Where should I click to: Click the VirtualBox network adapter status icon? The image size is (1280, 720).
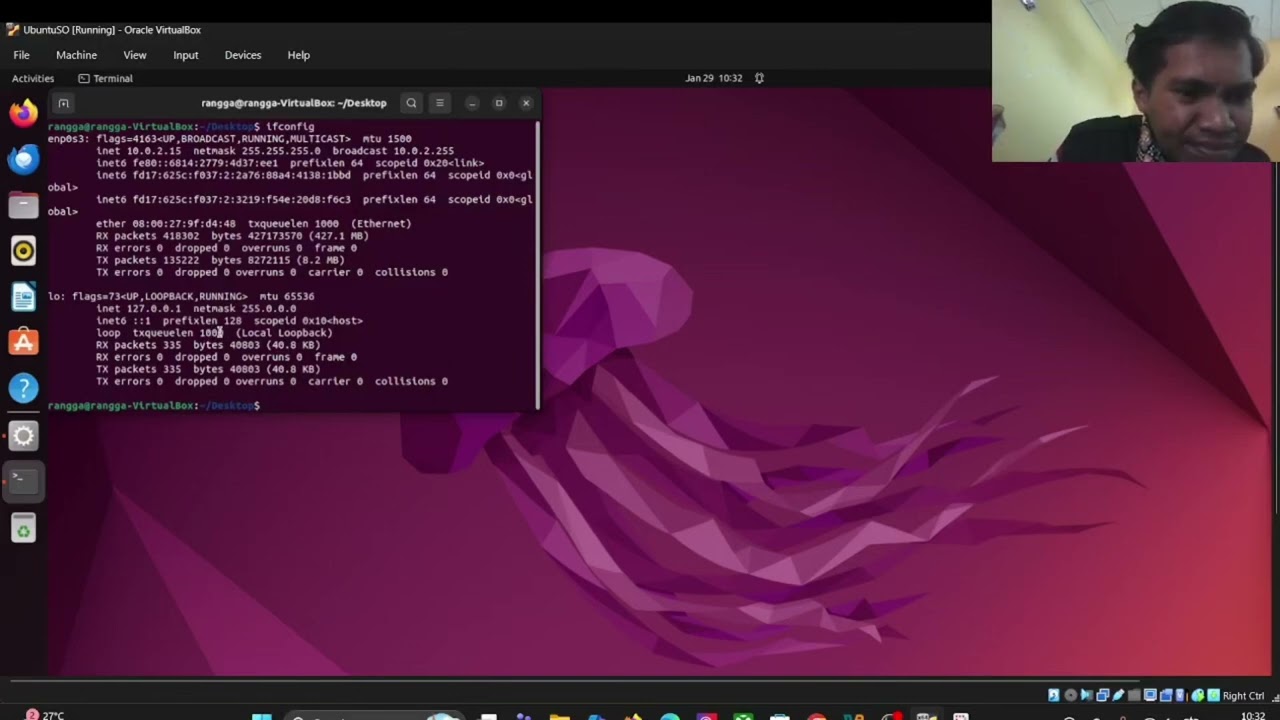point(1102,695)
